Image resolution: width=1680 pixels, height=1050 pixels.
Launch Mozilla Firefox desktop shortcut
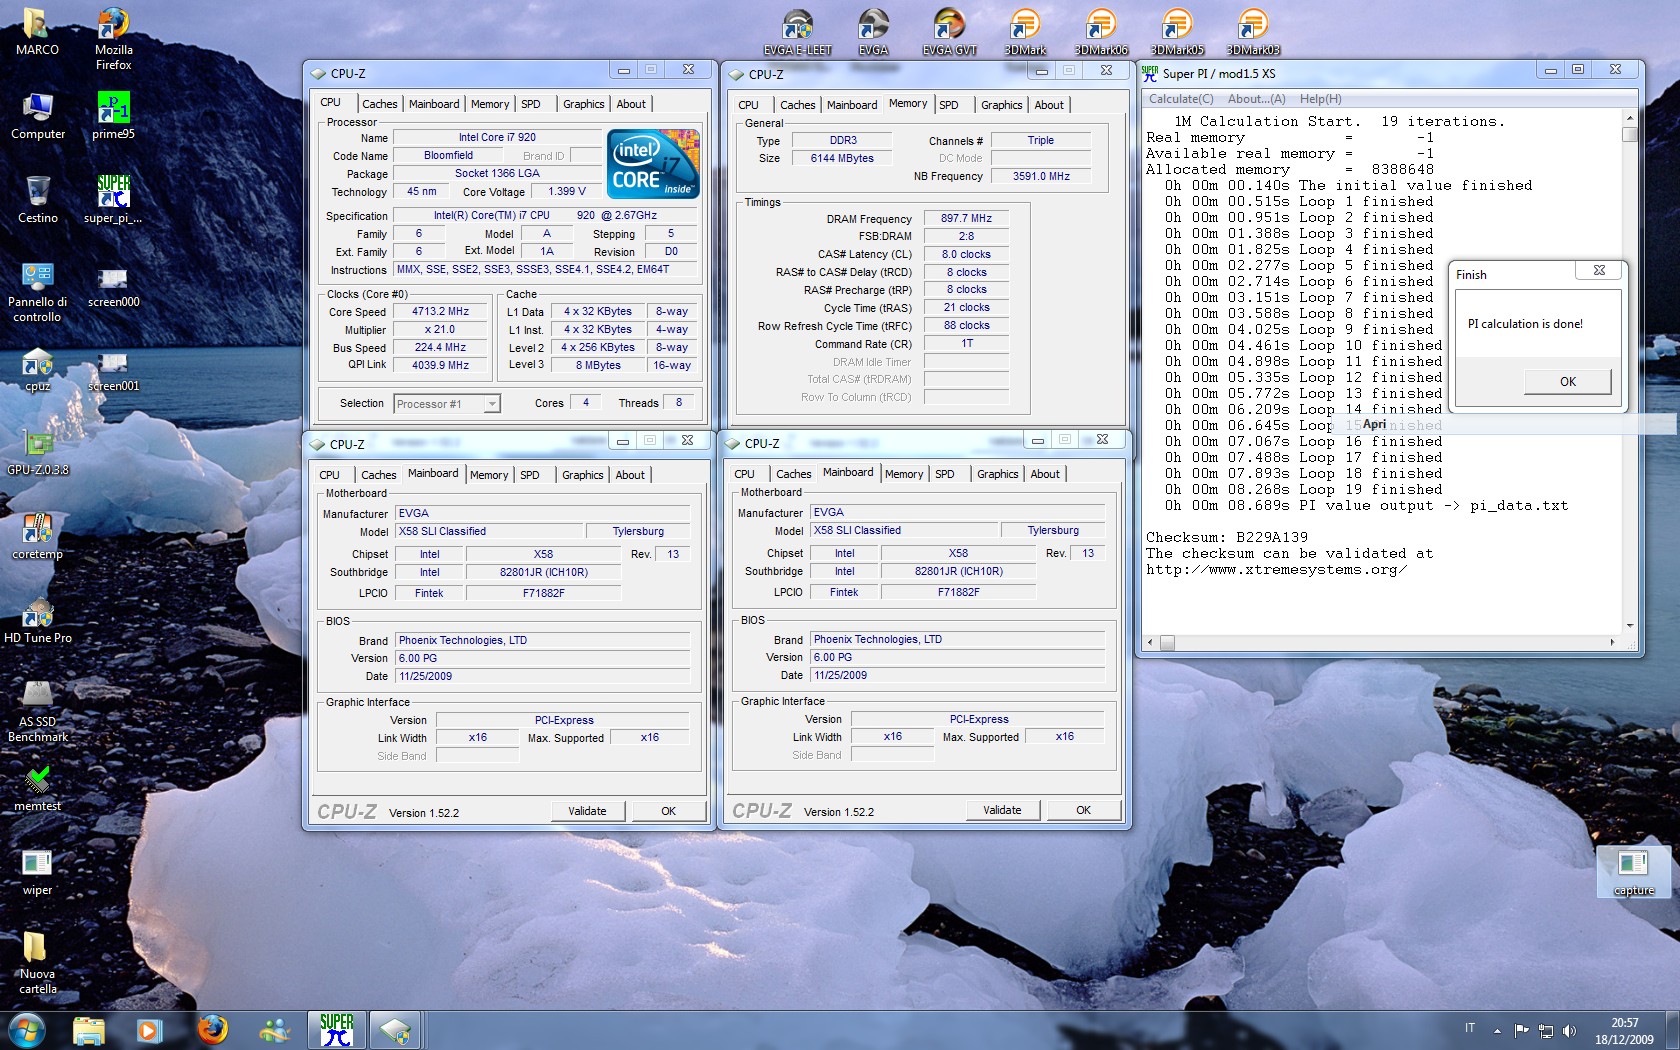[x=113, y=38]
